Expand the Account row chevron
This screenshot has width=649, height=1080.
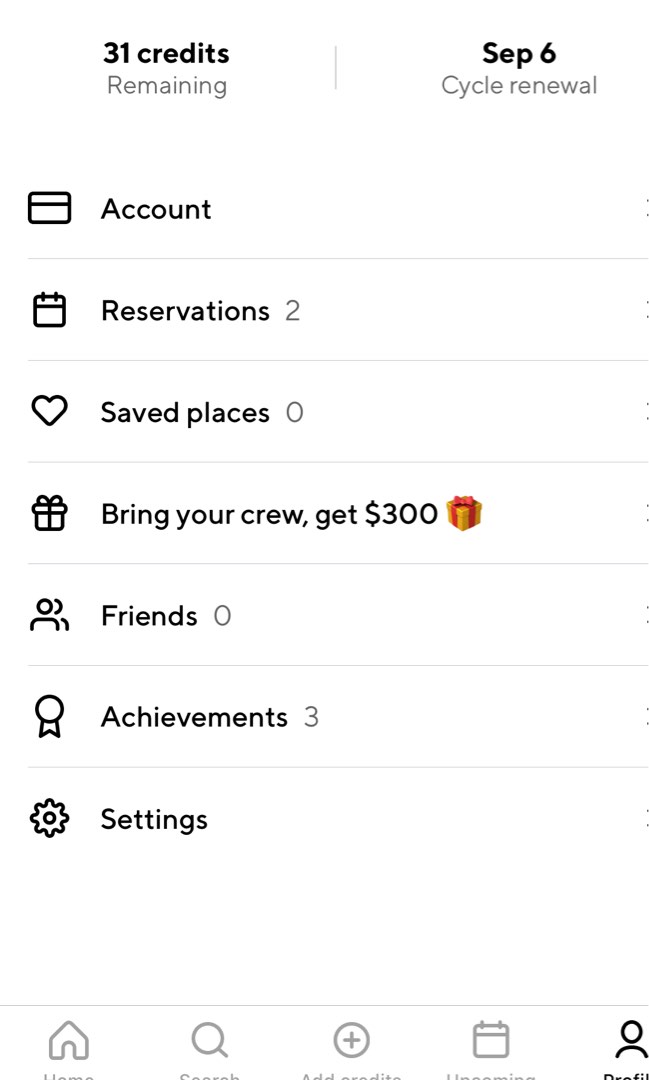click(645, 208)
